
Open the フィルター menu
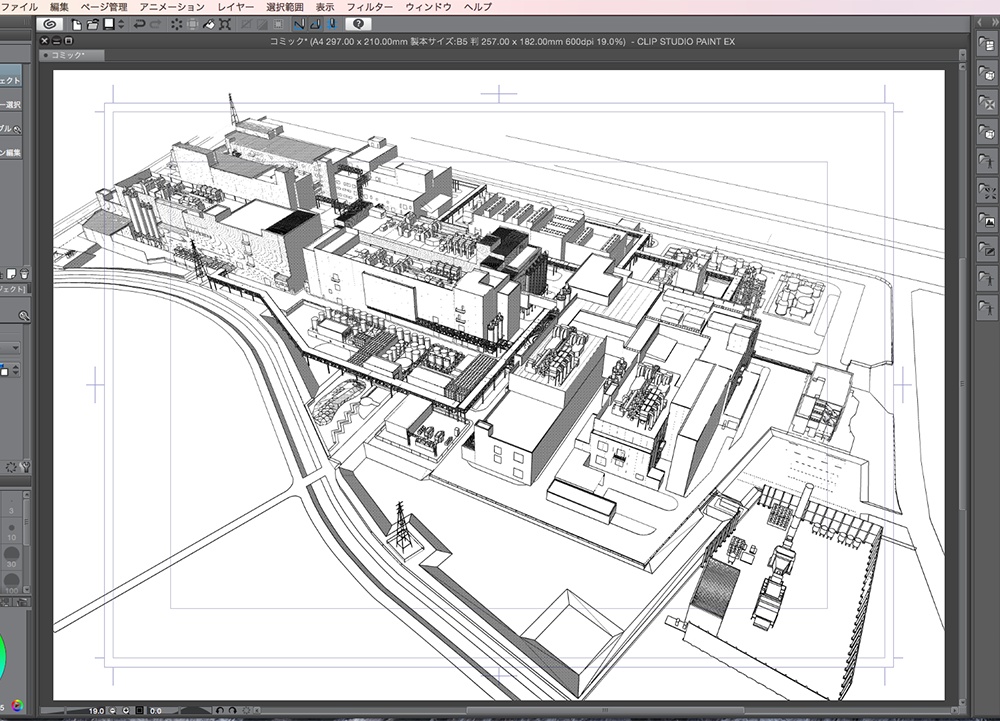tap(369, 7)
